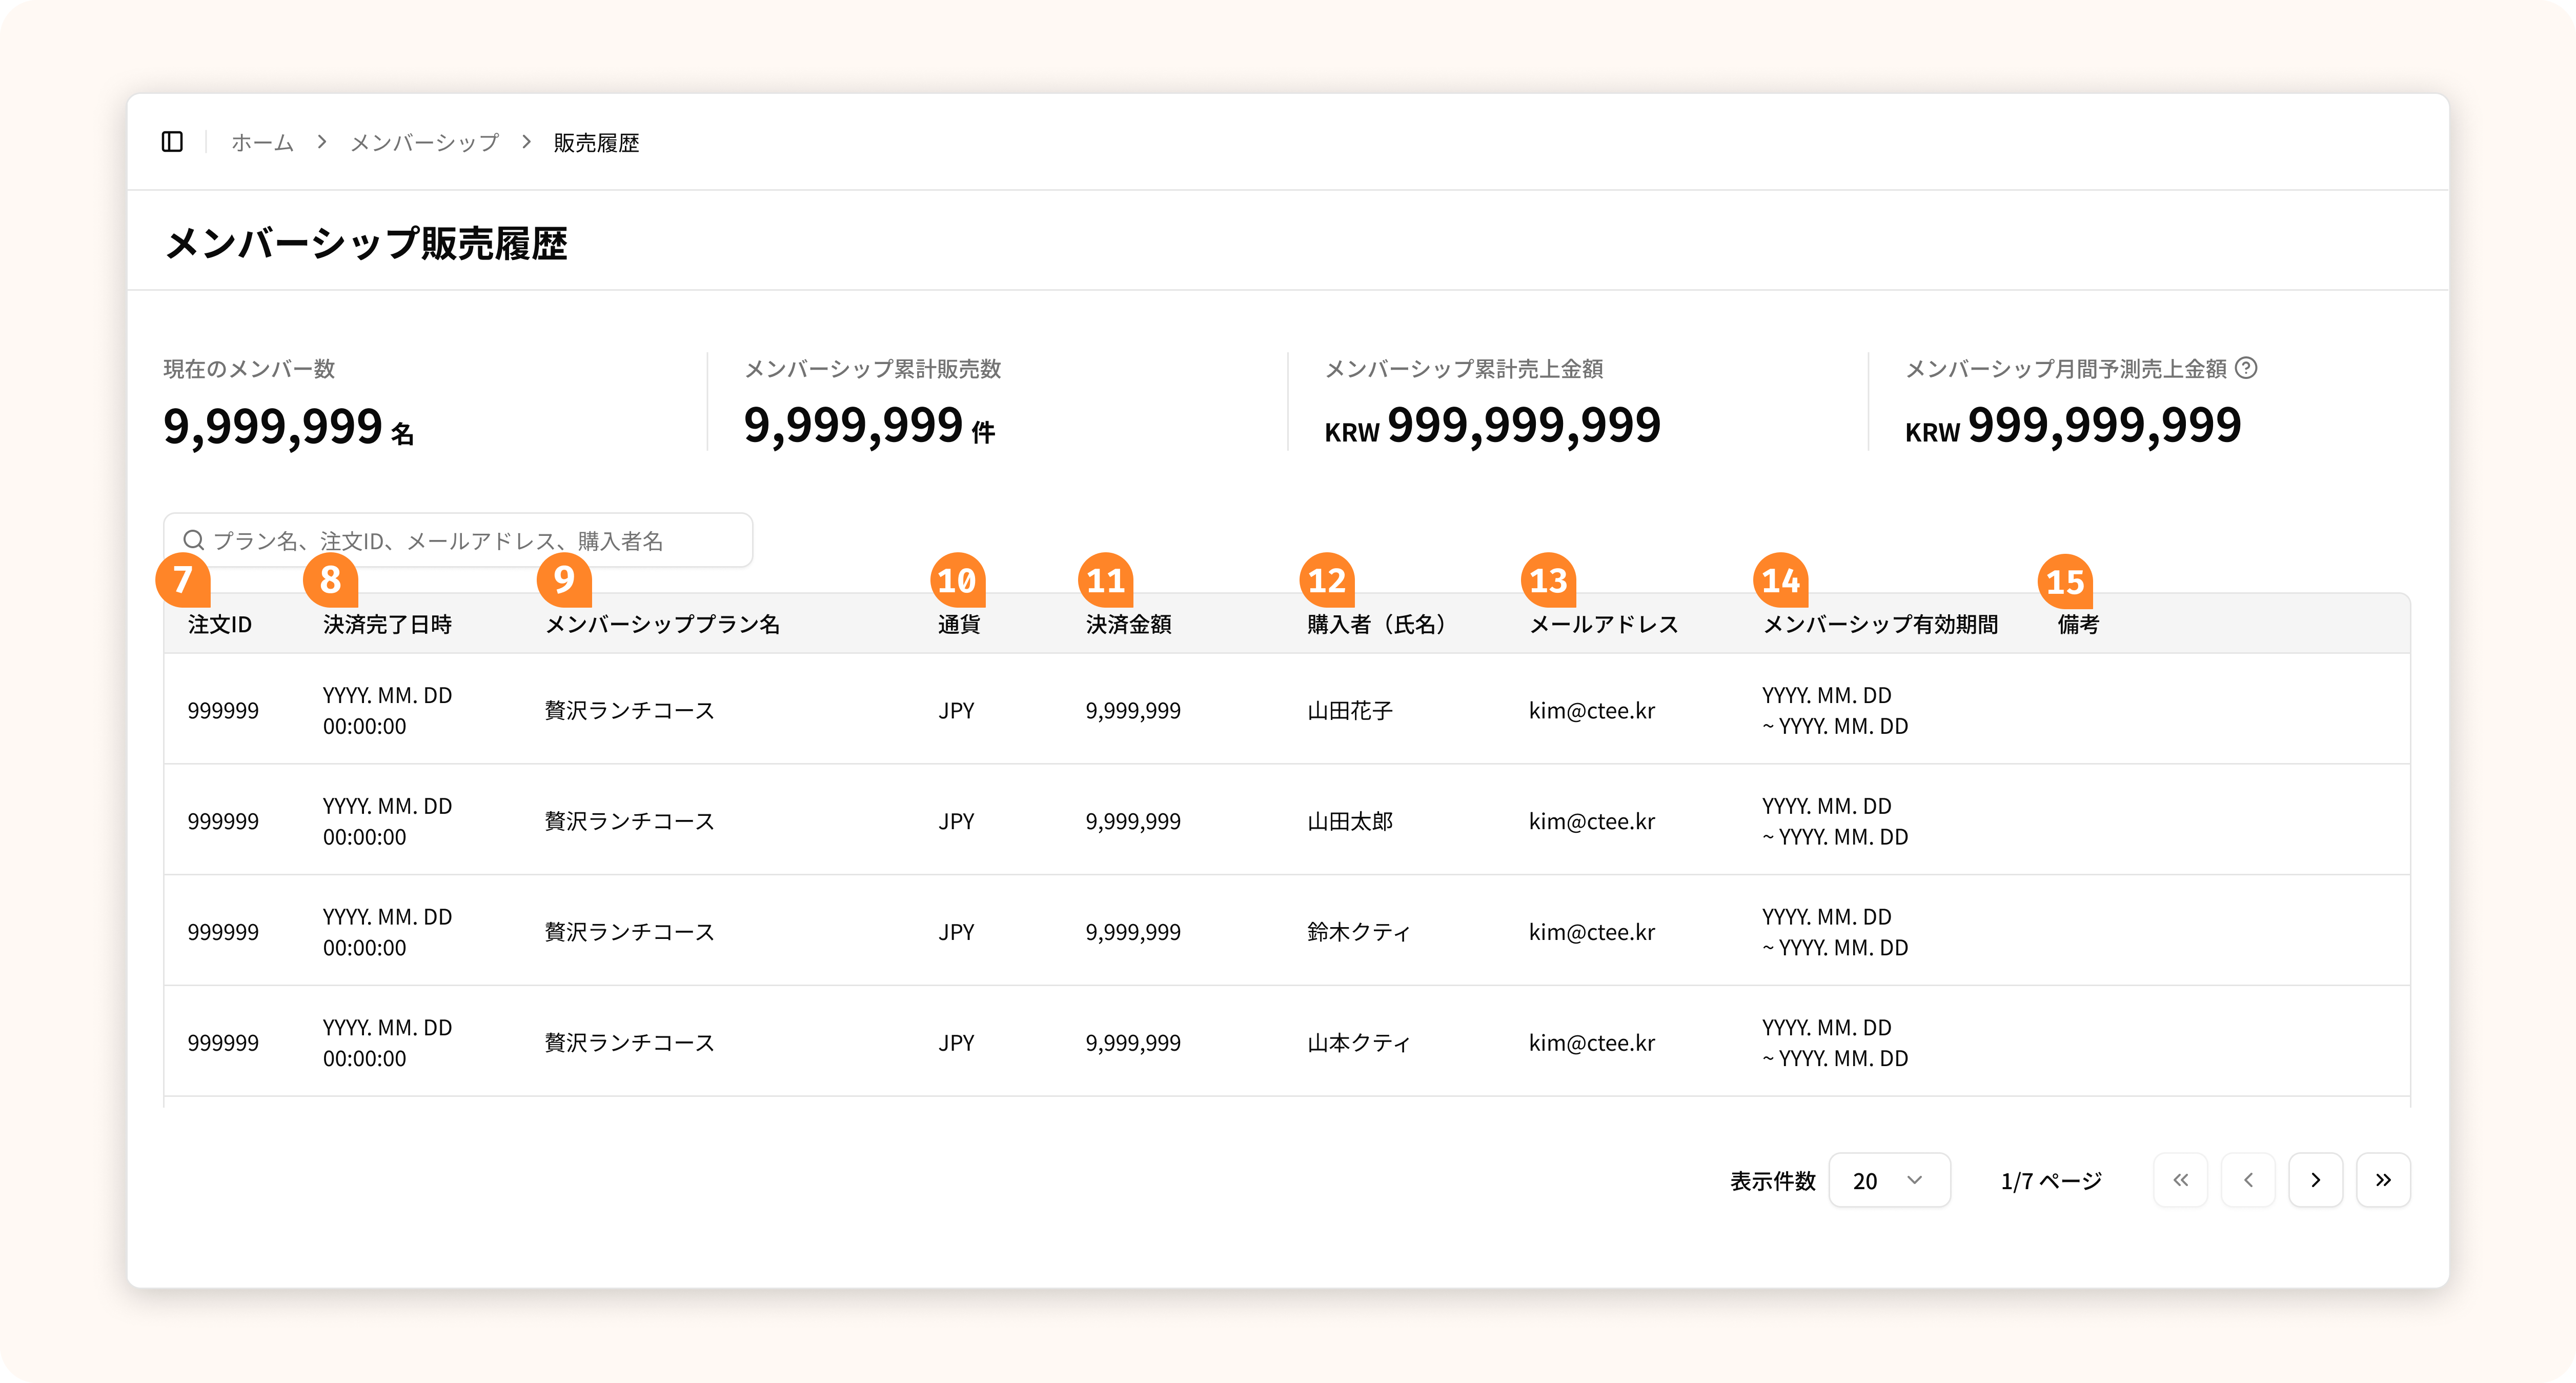Go to the first page
The height and width of the screenshot is (1383, 2576).
click(x=2180, y=1180)
